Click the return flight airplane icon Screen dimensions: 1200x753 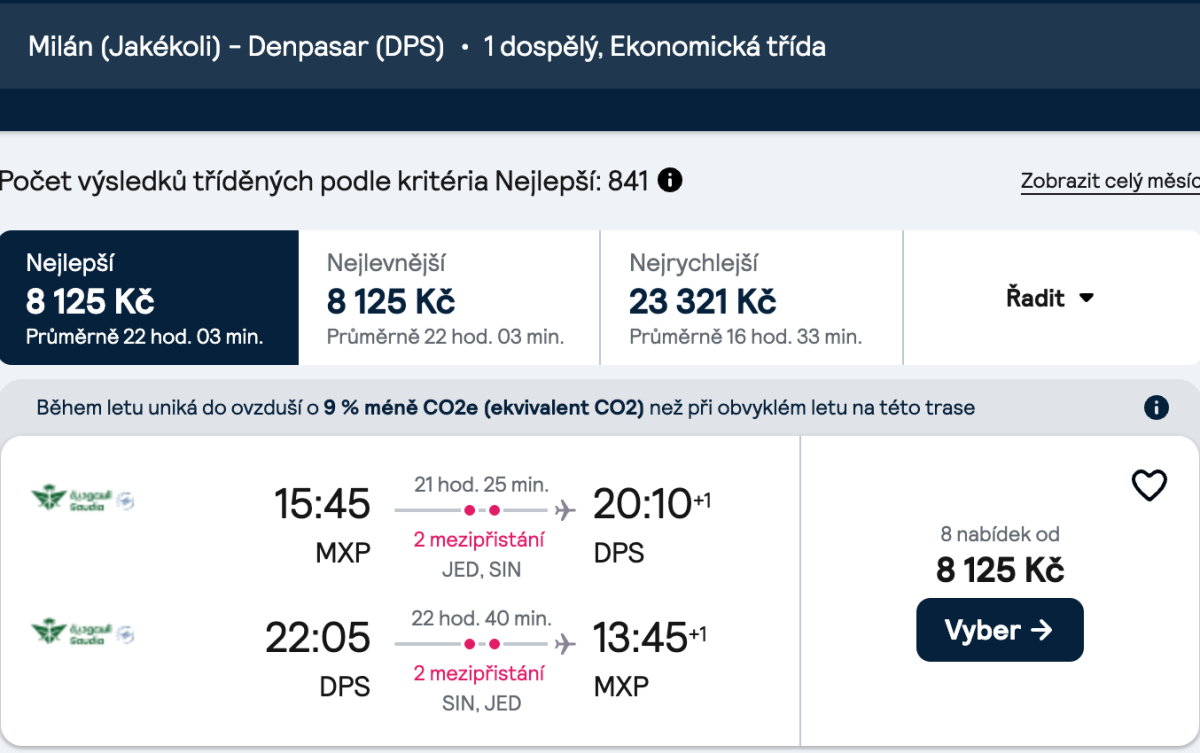pyautogui.click(x=565, y=643)
